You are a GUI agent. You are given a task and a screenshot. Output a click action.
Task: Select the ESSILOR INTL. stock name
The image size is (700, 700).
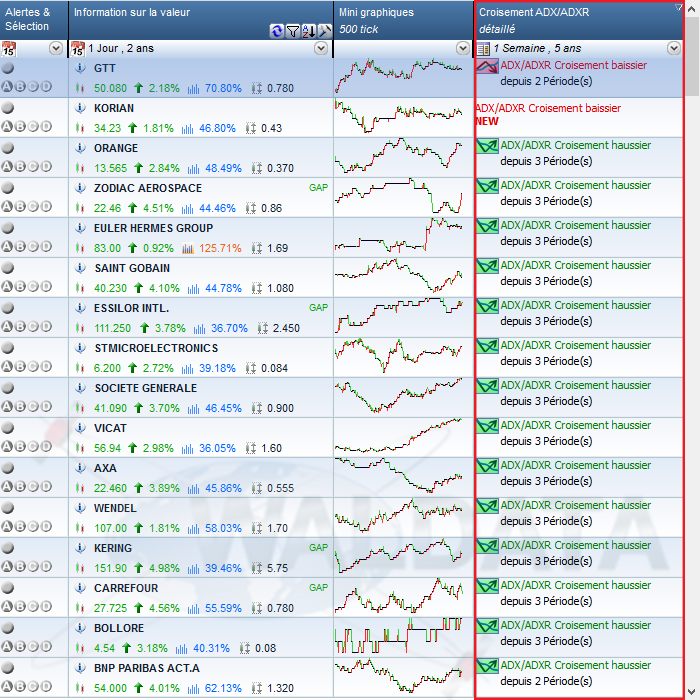(131, 308)
